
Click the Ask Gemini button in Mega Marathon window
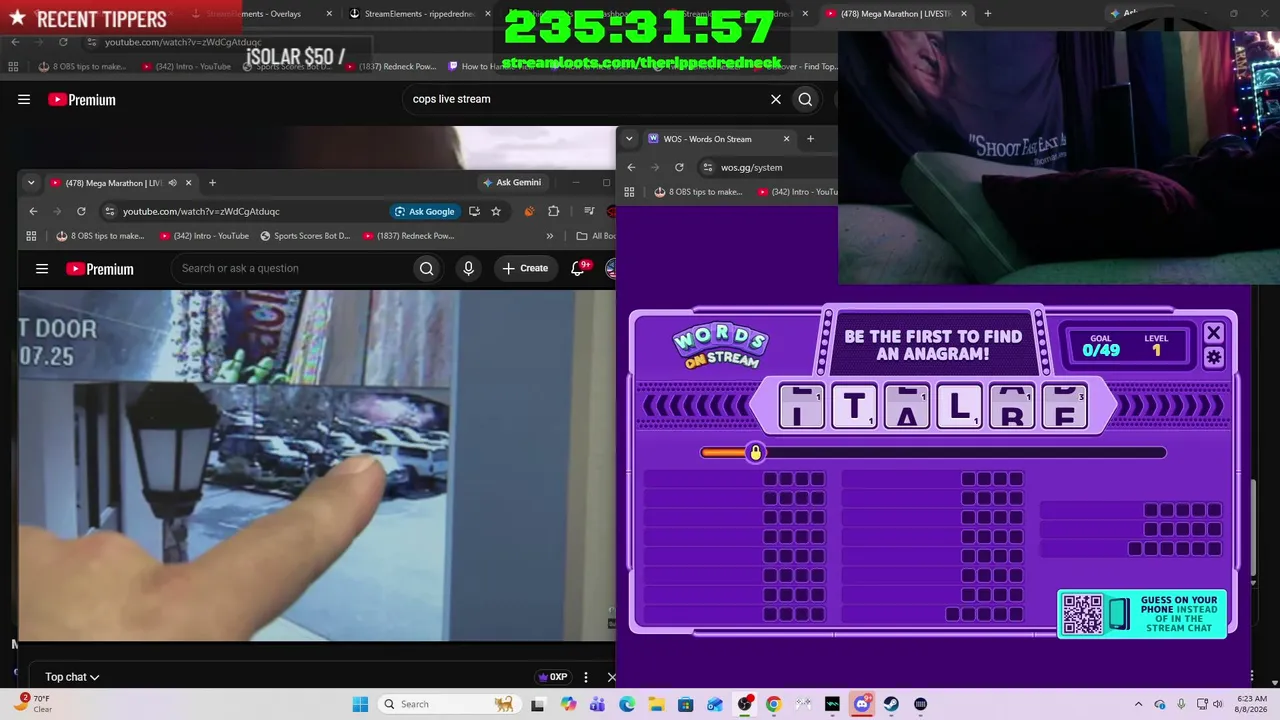(511, 183)
